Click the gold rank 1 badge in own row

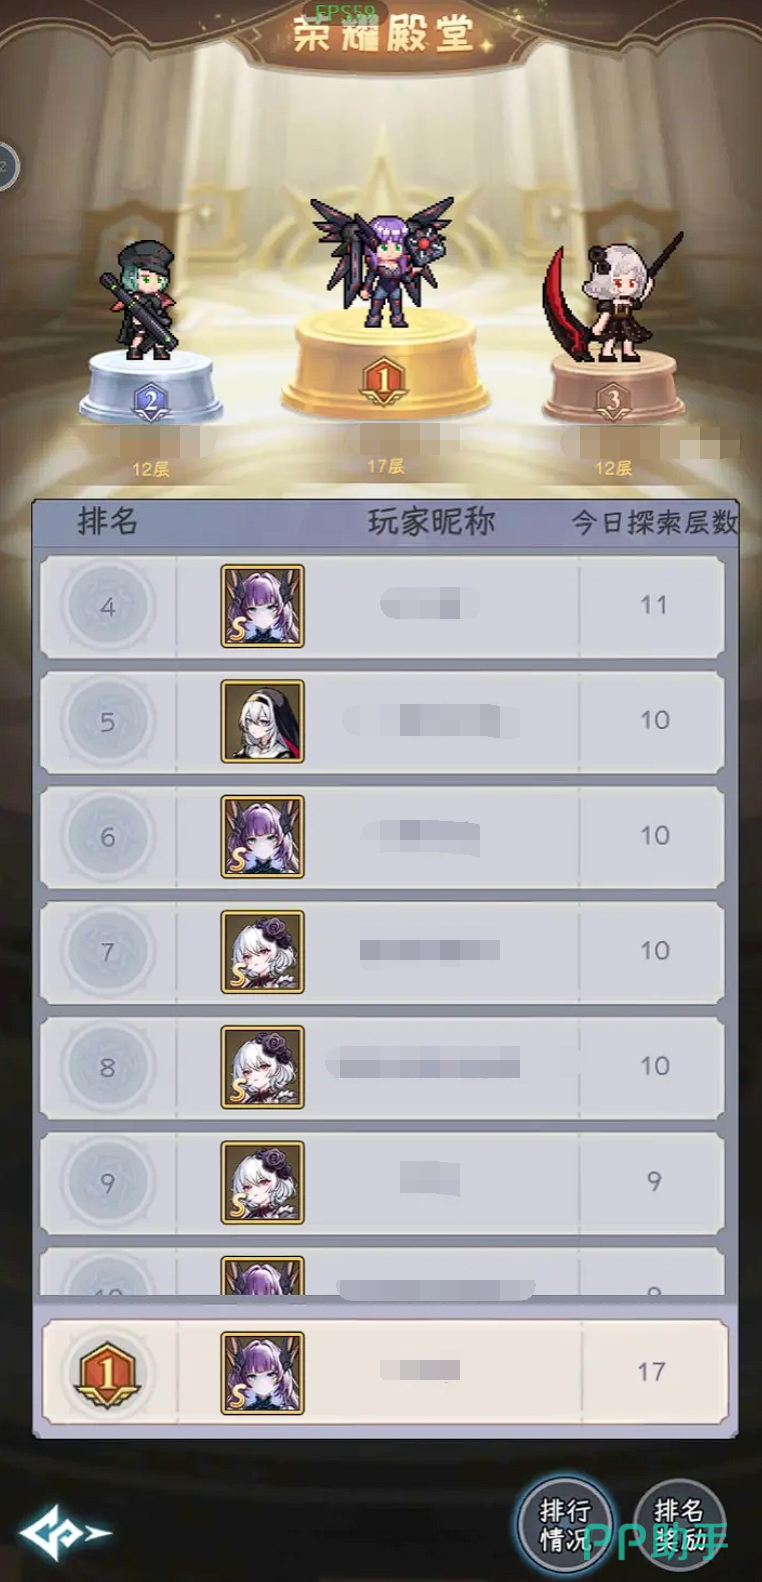click(x=107, y=1372)
